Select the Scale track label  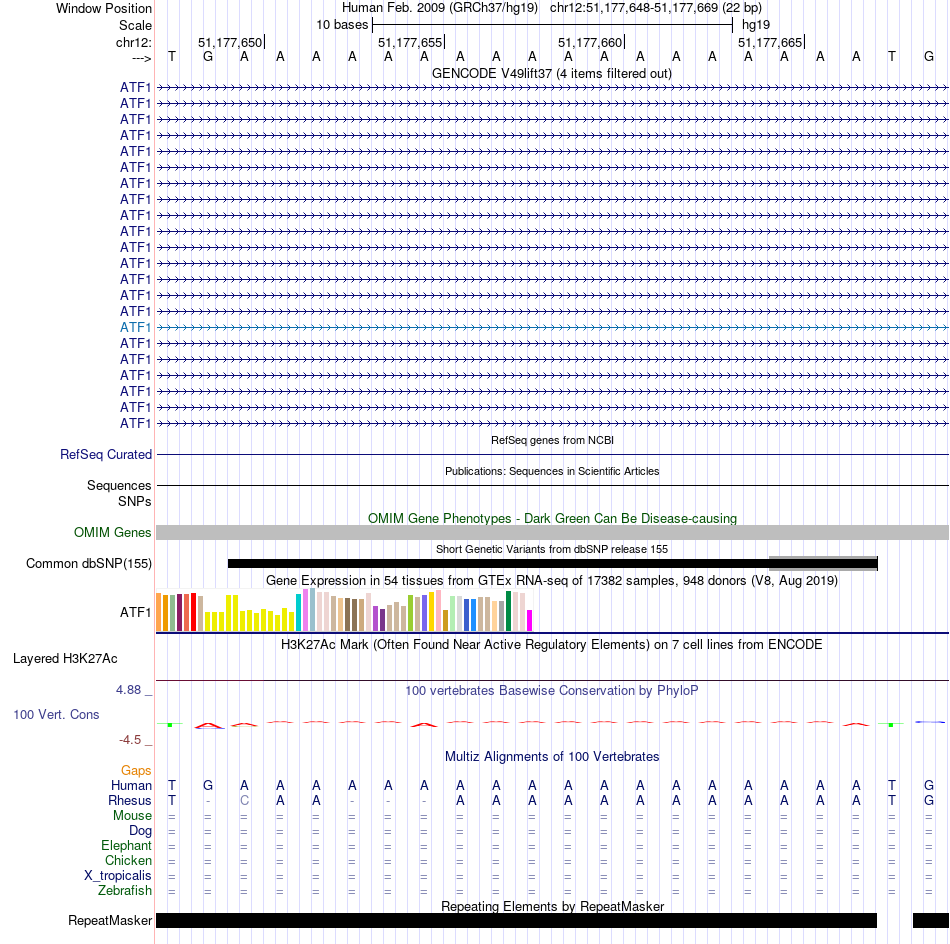[x=135, y=25]
